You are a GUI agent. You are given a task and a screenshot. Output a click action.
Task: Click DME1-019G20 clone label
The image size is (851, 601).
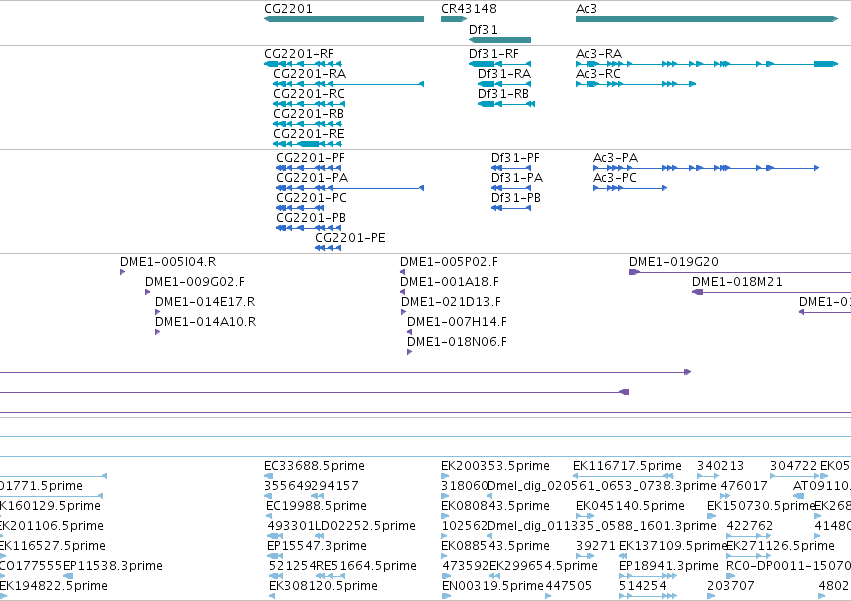click(674, 262)
